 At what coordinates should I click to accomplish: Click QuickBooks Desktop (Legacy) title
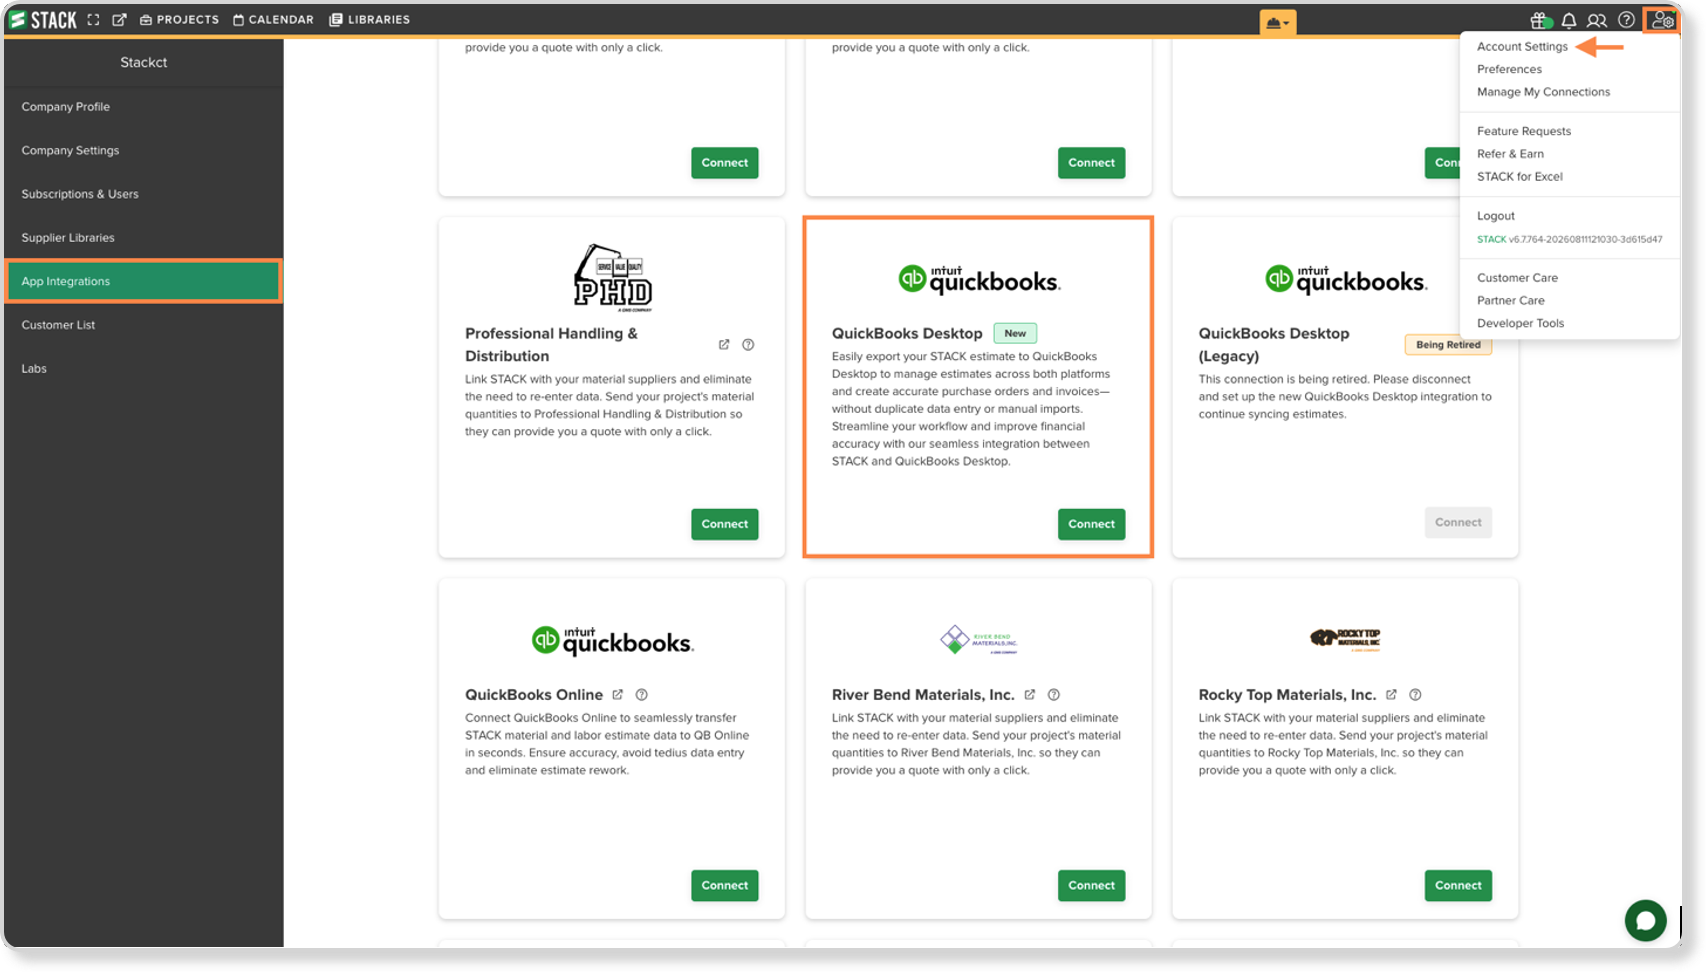pos(1273,345)
